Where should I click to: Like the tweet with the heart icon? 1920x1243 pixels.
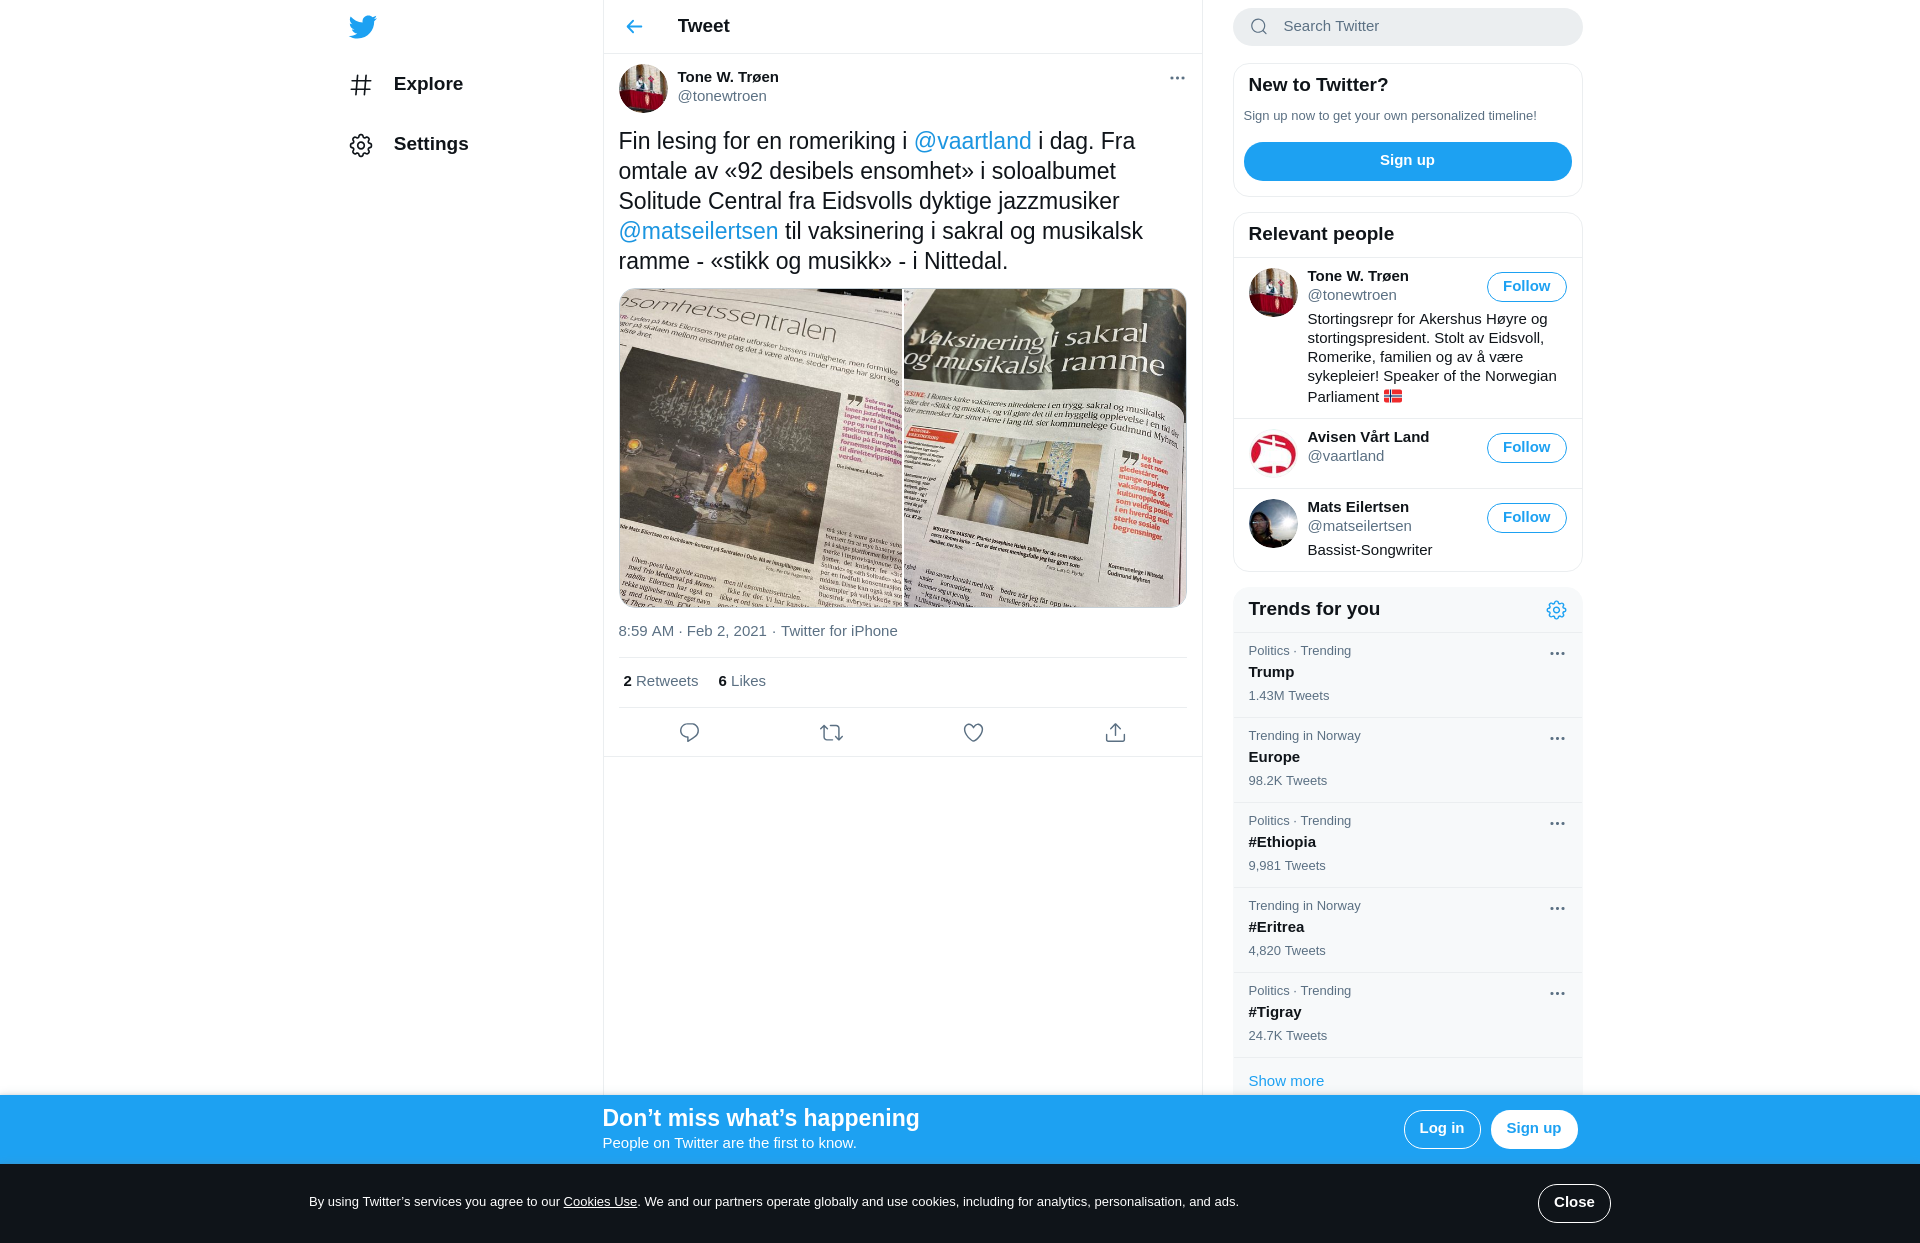click(x=973, y=733)
